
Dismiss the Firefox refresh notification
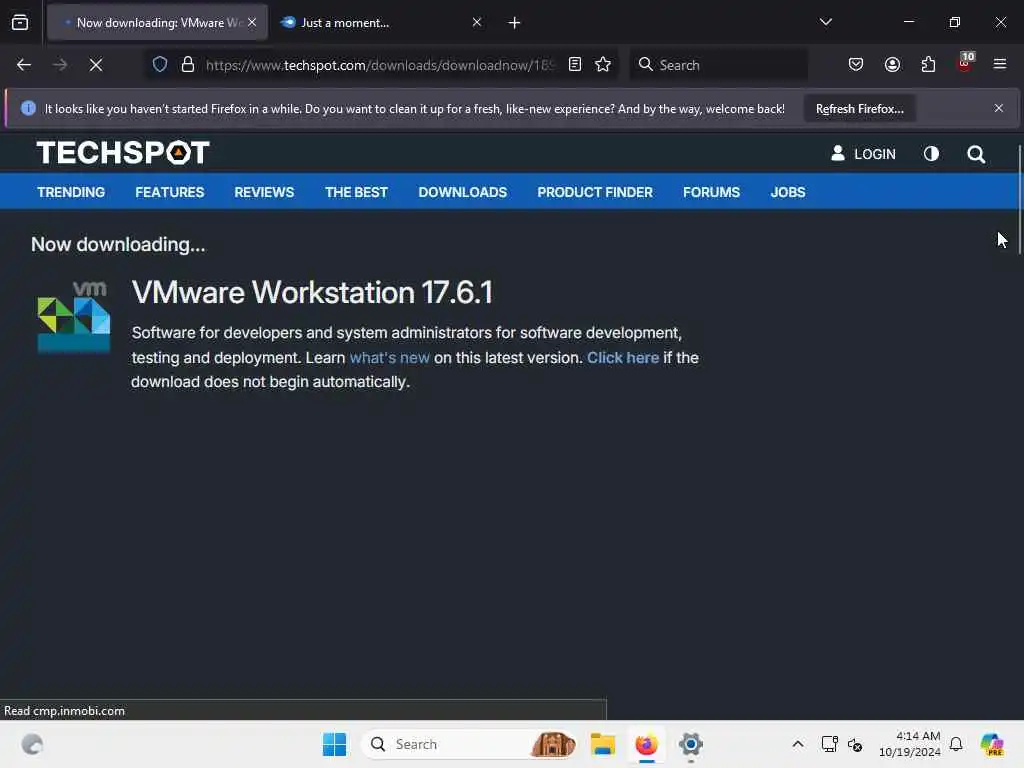point(999,108)
